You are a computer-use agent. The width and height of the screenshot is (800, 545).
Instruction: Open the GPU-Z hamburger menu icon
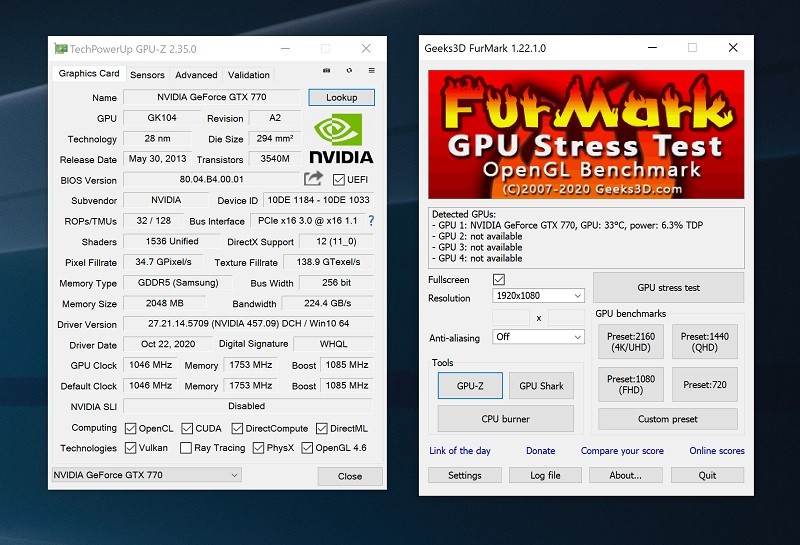click(x=372, y=71)
